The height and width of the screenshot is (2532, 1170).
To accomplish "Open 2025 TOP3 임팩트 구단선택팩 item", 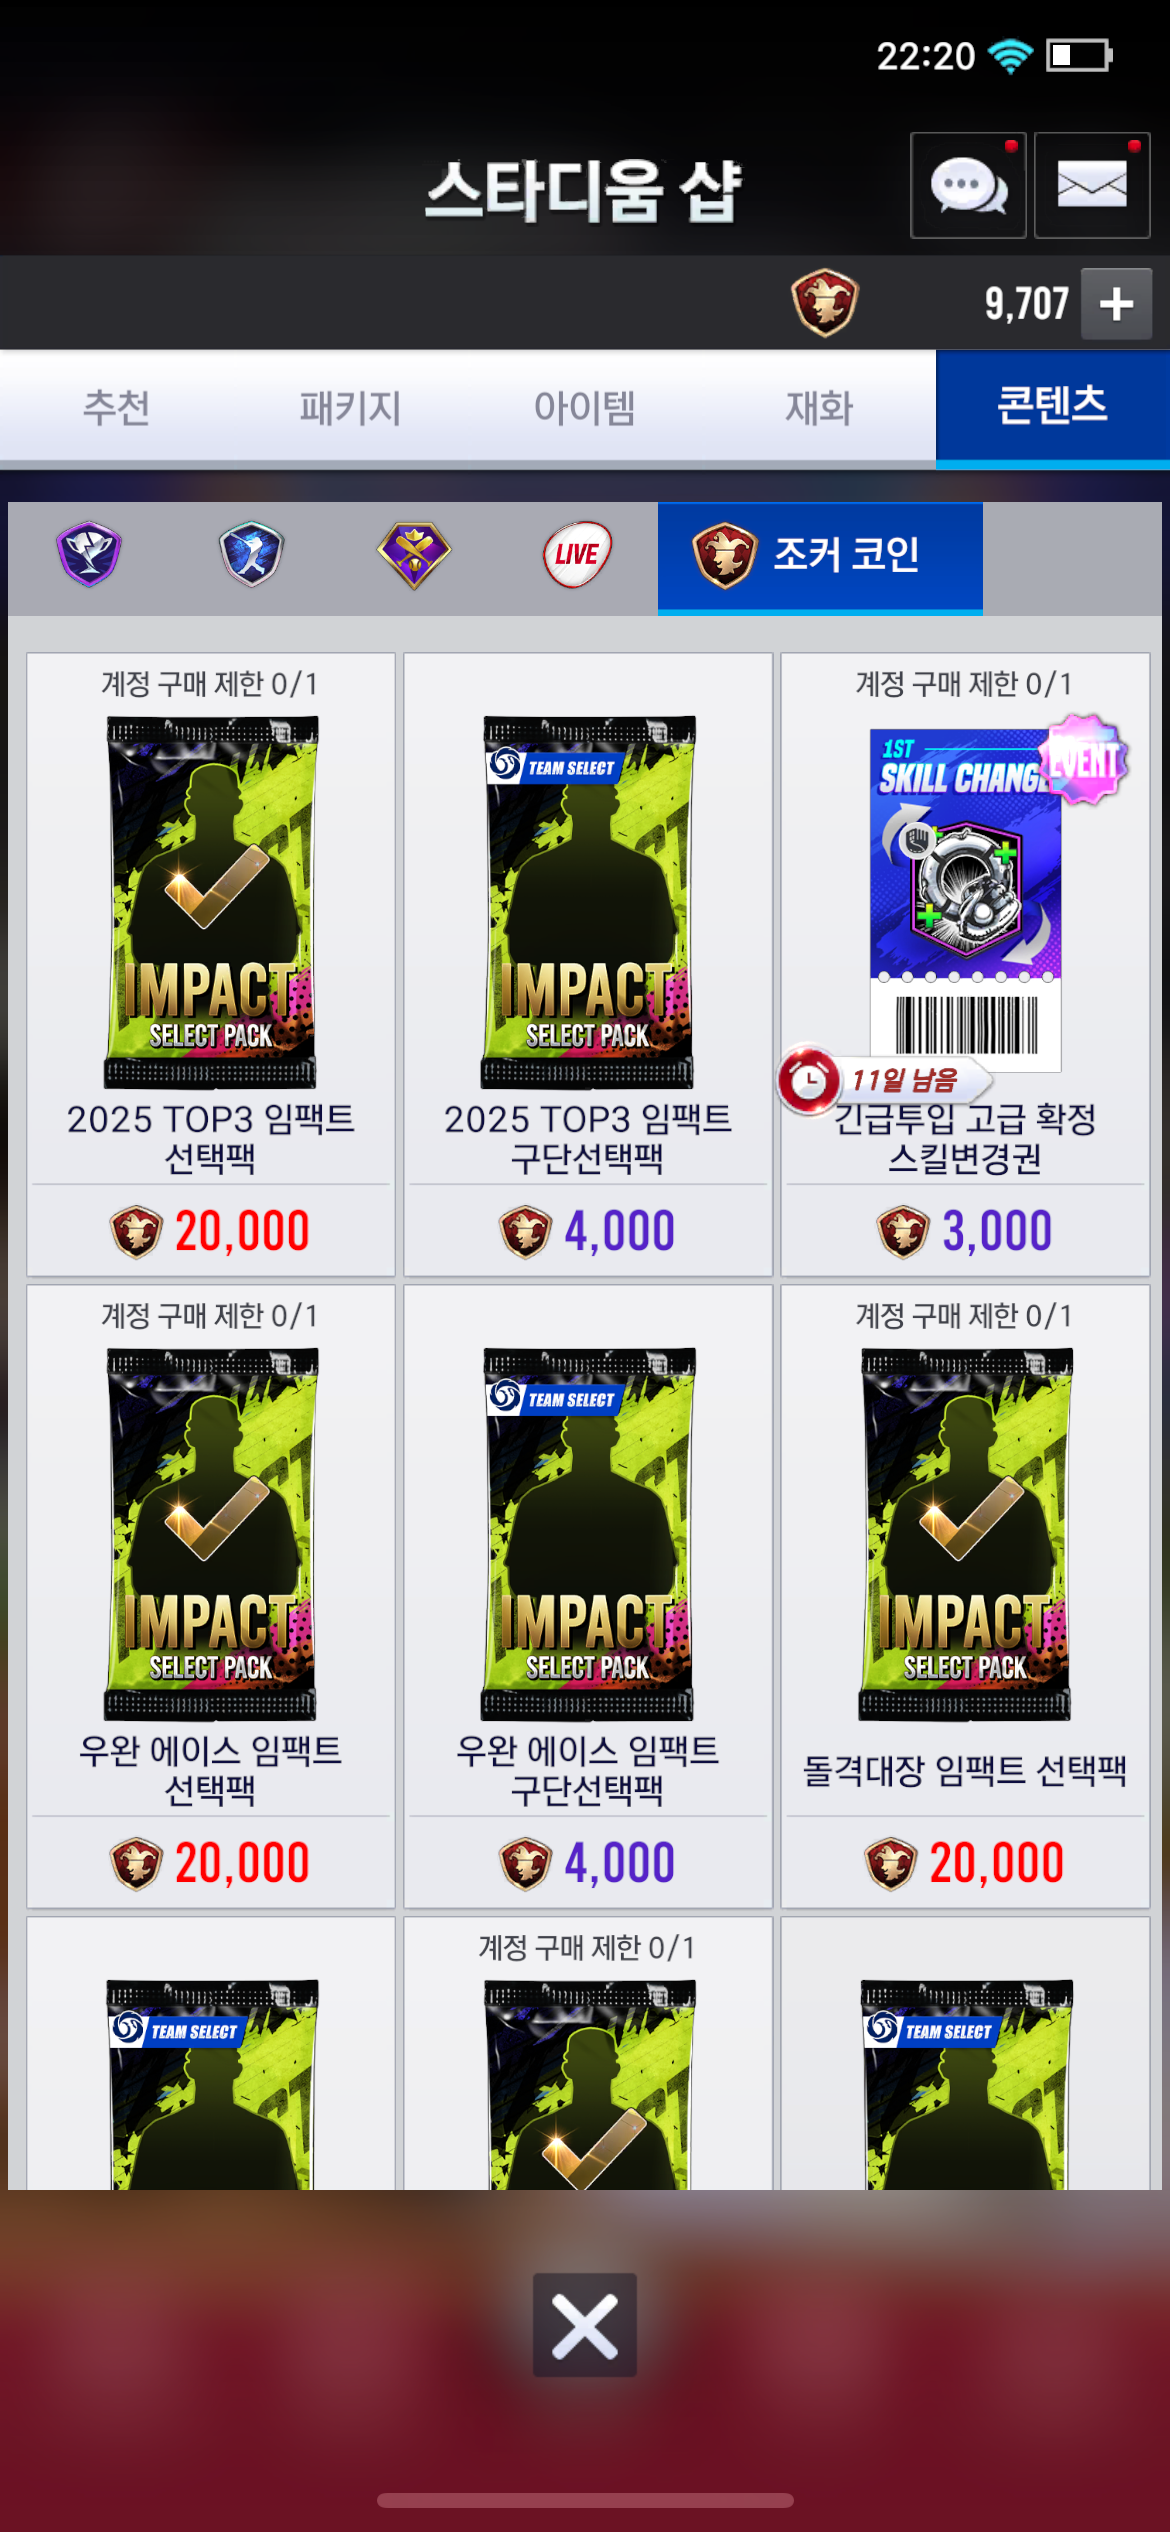I will 588,965.
